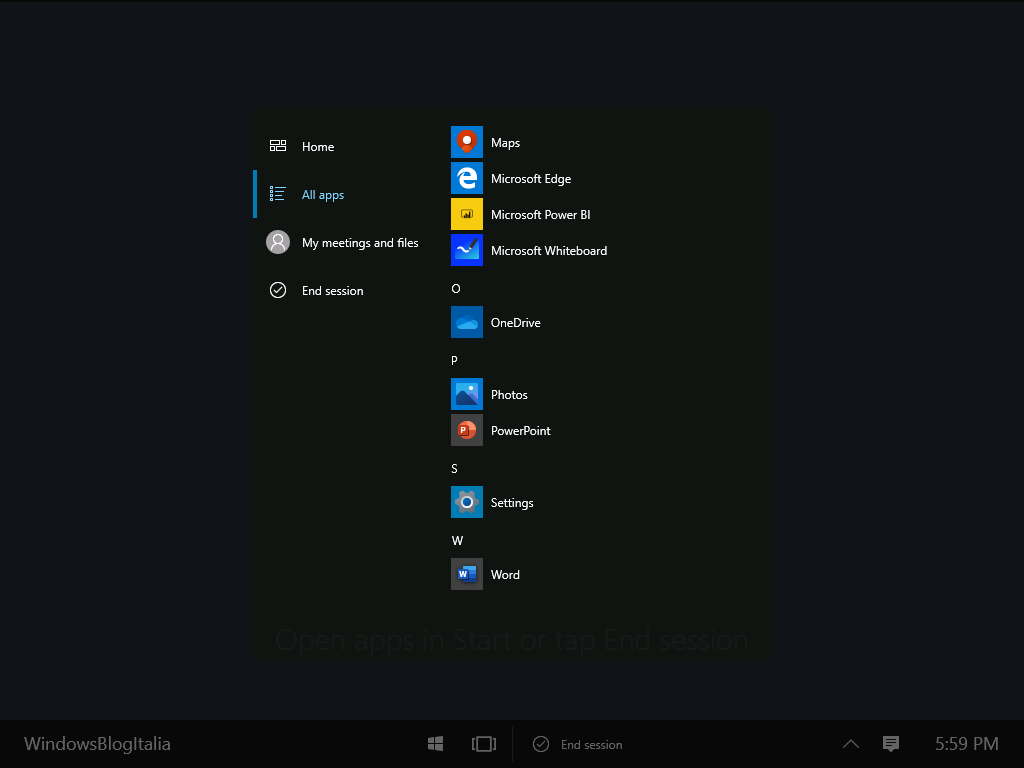This screenshot has height=768, width=1024.
Task: Click End session in the taskbar
Action: [577, 744]
